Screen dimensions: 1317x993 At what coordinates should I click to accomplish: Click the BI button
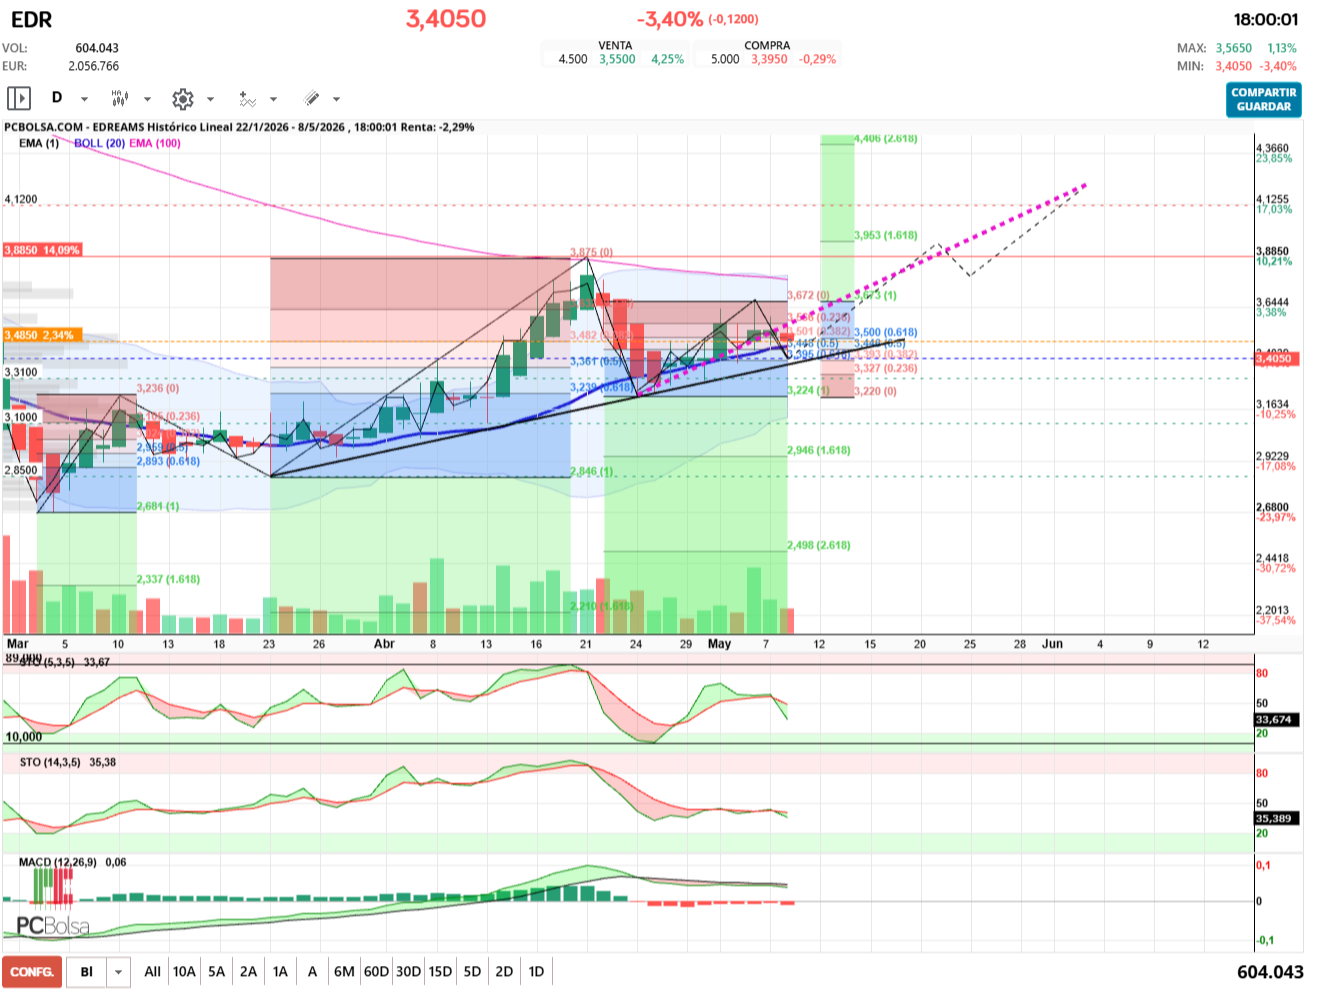click(x=87, y=972)
